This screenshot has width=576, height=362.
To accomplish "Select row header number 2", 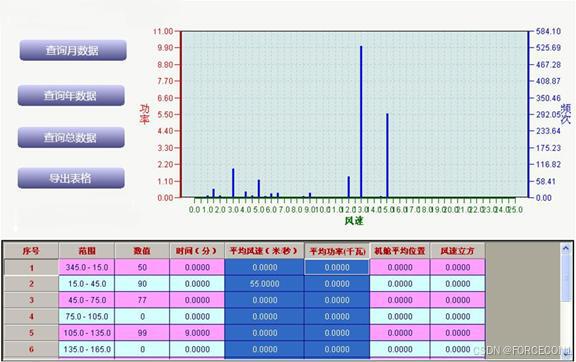I will (31, 284).
